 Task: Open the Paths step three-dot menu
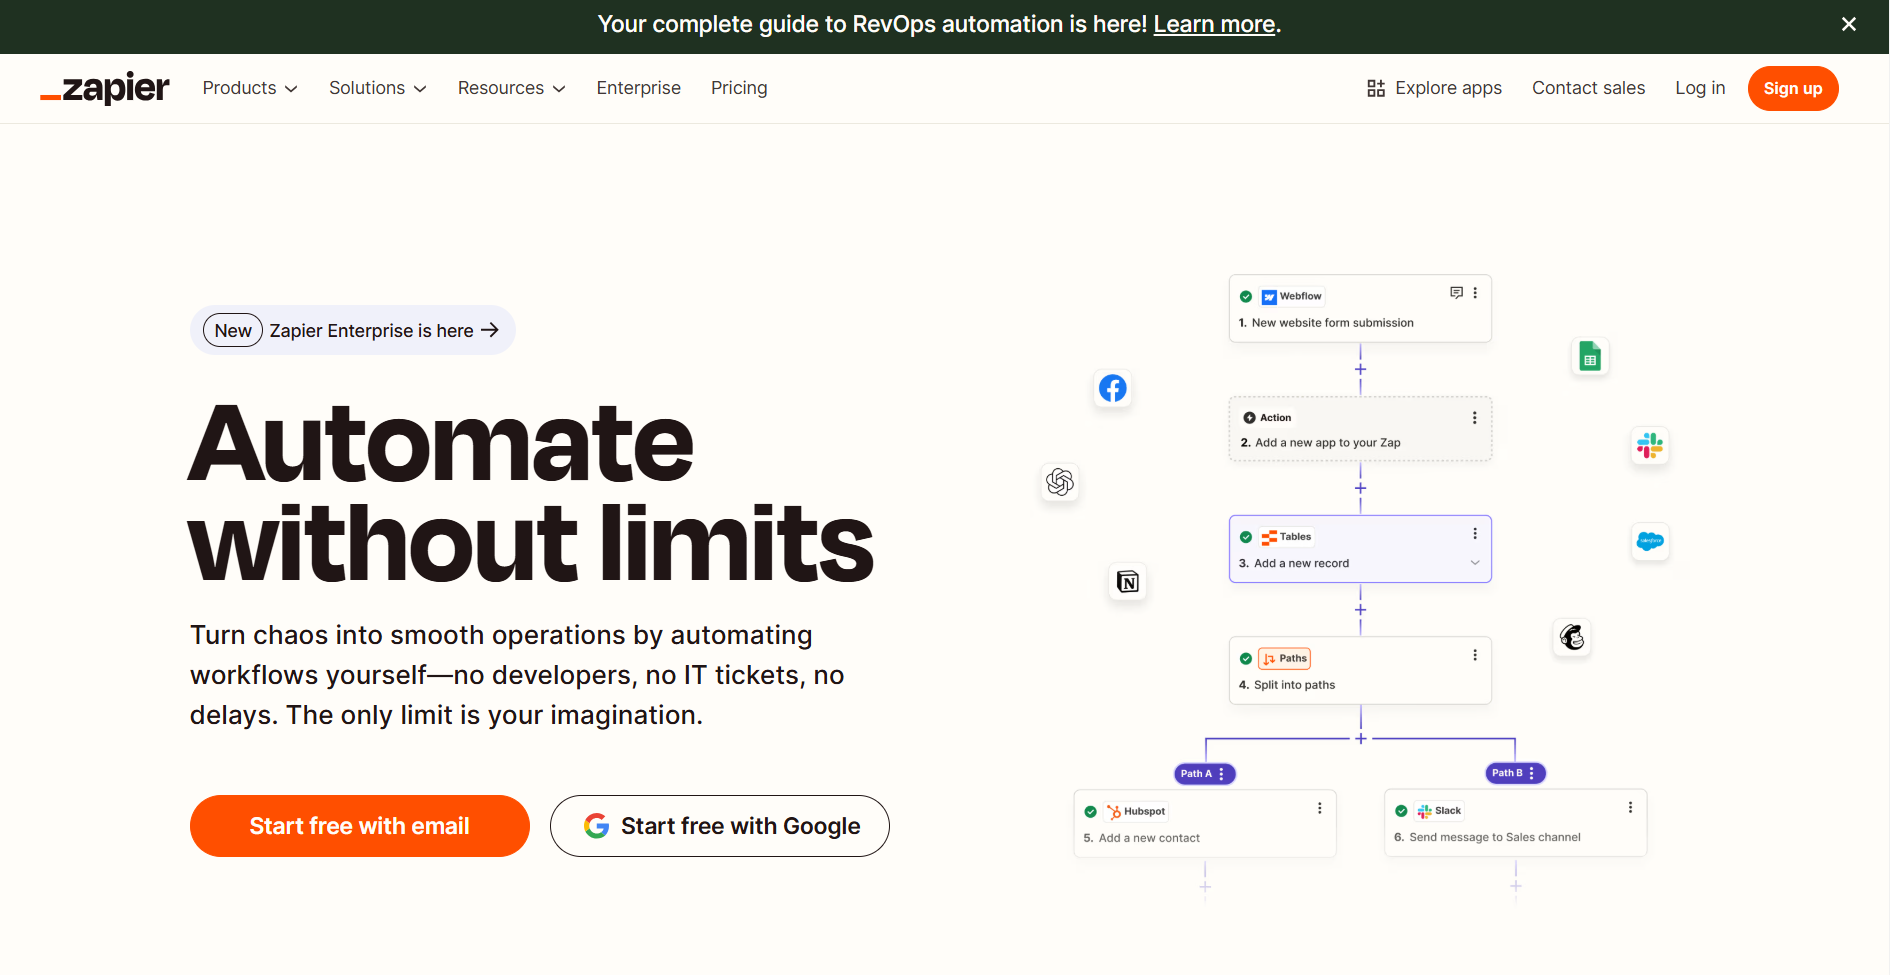coord(1475,655)
